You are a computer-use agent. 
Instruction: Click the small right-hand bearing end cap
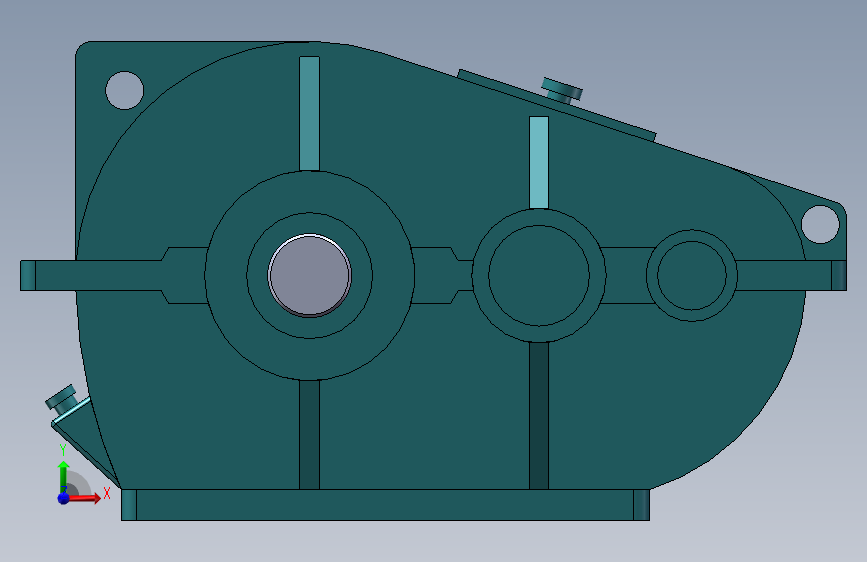pos(691,275)
